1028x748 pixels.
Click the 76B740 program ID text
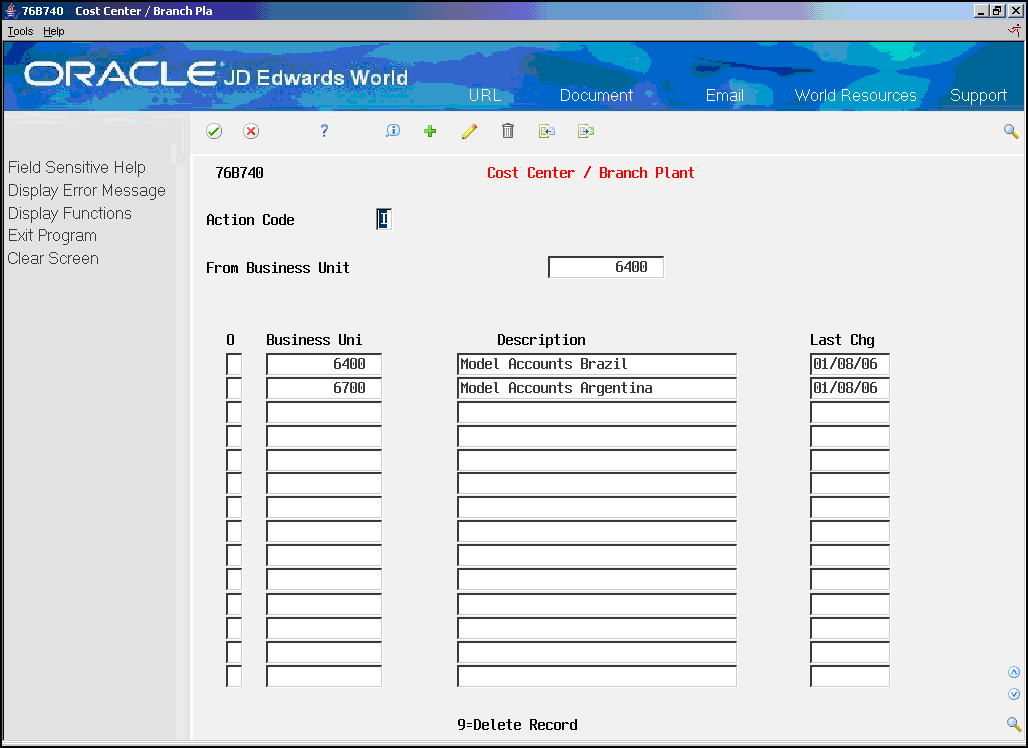tap(239, 173)
